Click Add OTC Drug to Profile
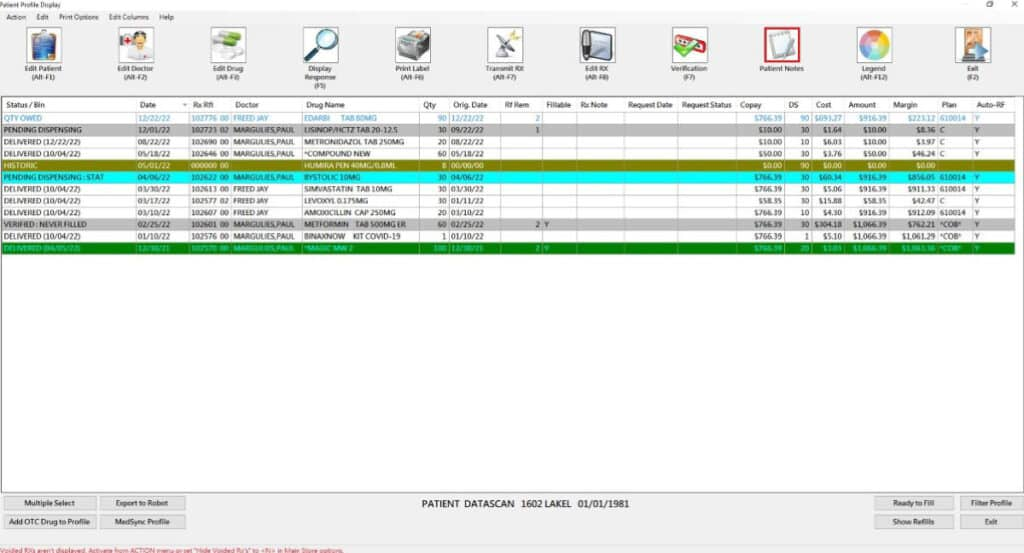The width and height of the screenshot is (1024, 553). [50, 522]
